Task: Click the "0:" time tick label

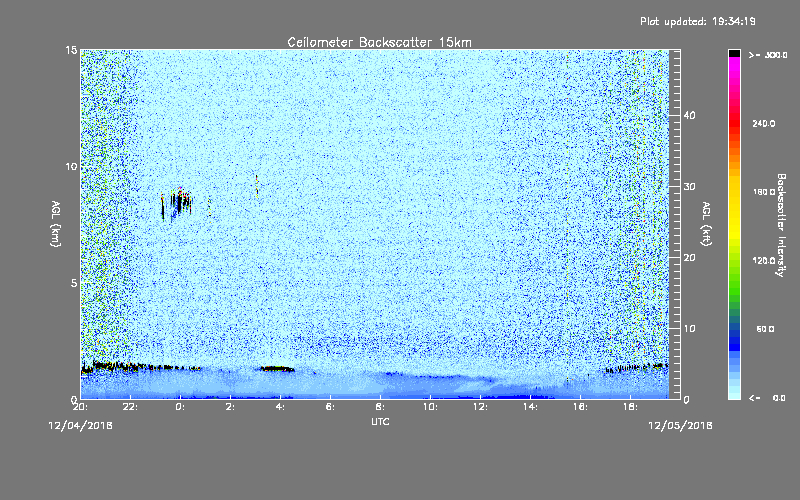Action: click(181, 407)
